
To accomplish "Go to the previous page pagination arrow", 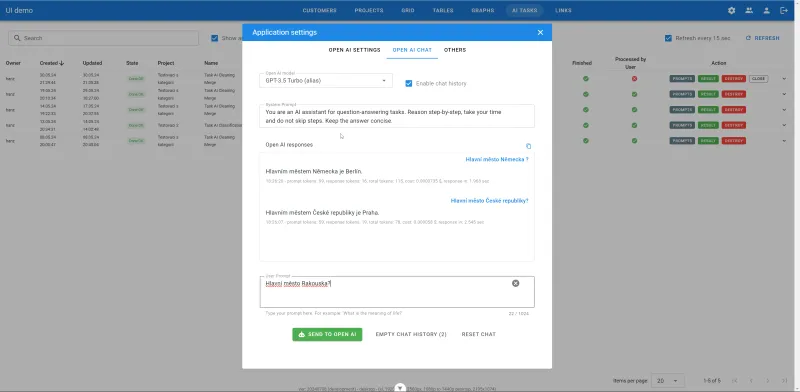I will (751, 381).
